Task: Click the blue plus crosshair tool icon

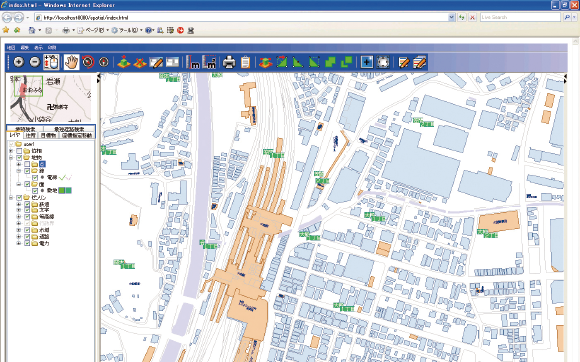Action: tap(367, 62)
